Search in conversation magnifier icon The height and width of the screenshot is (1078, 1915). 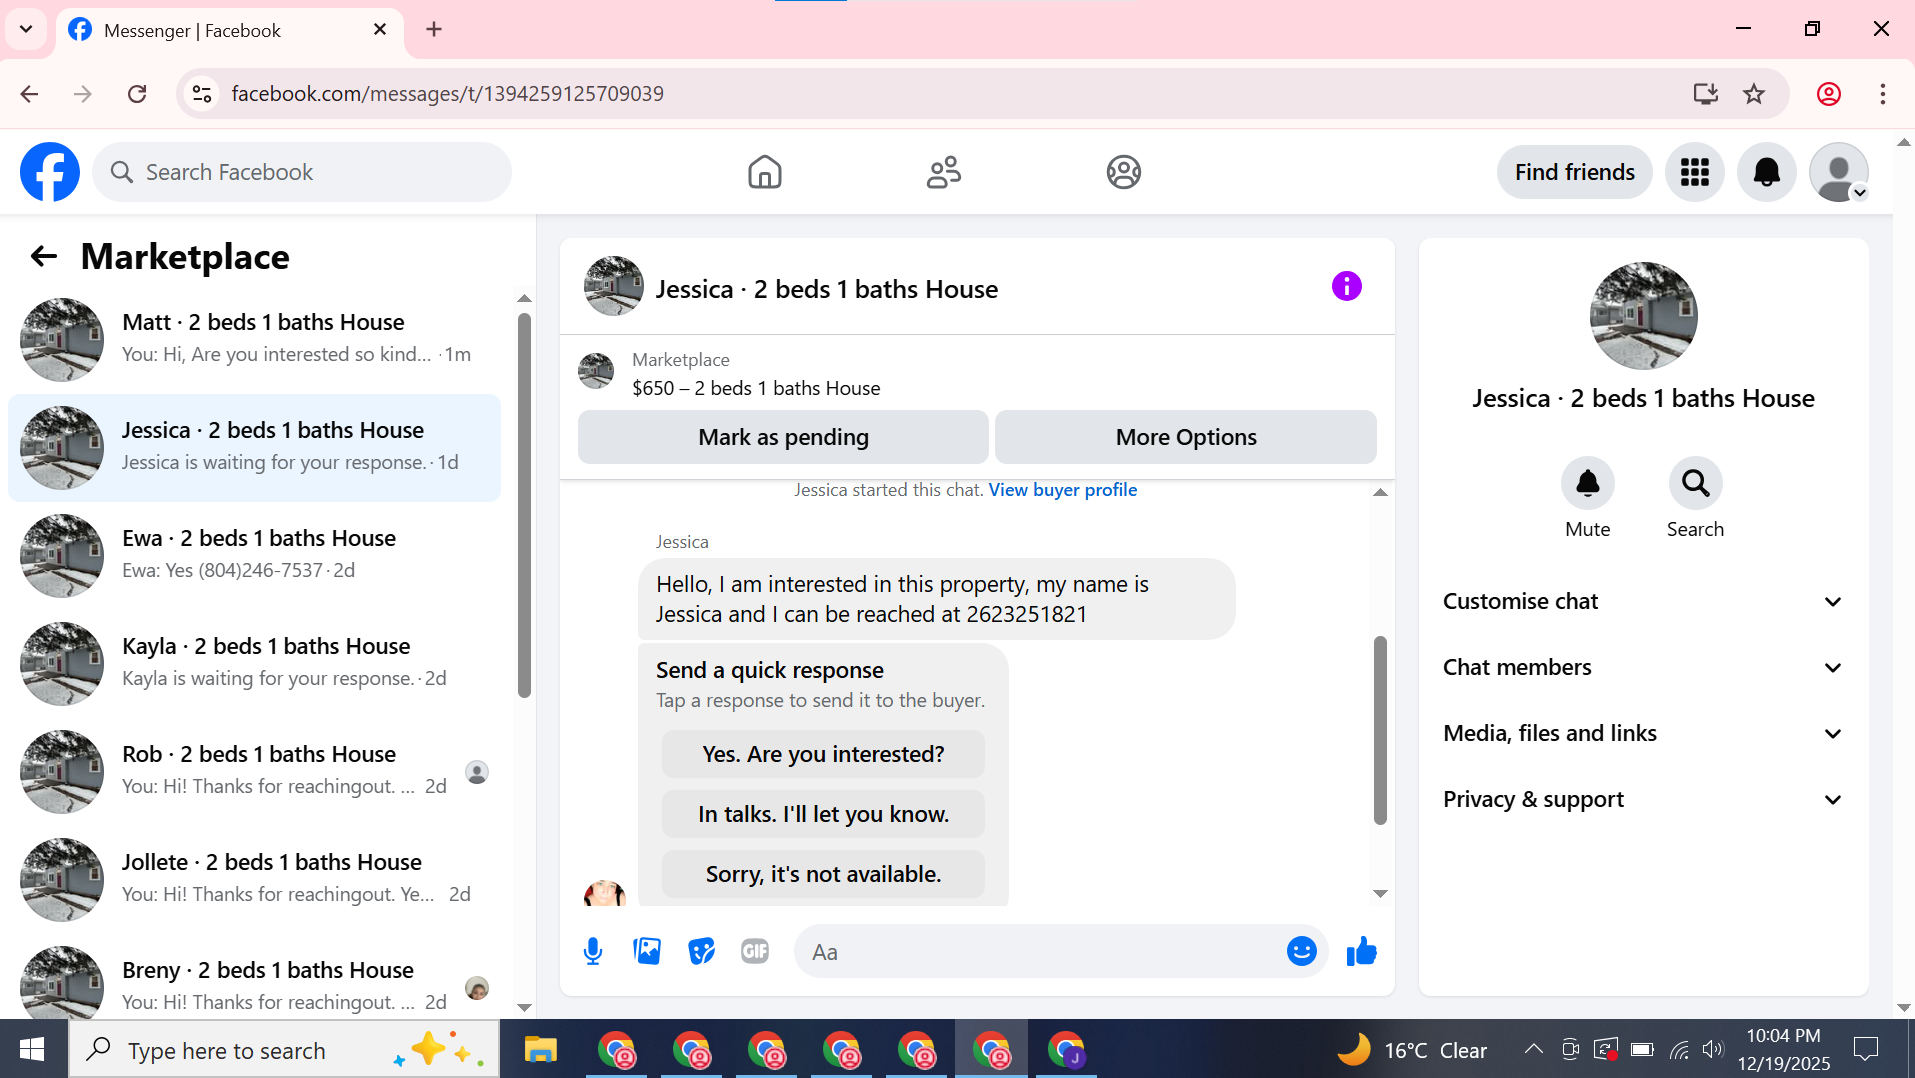point(1696,484)
